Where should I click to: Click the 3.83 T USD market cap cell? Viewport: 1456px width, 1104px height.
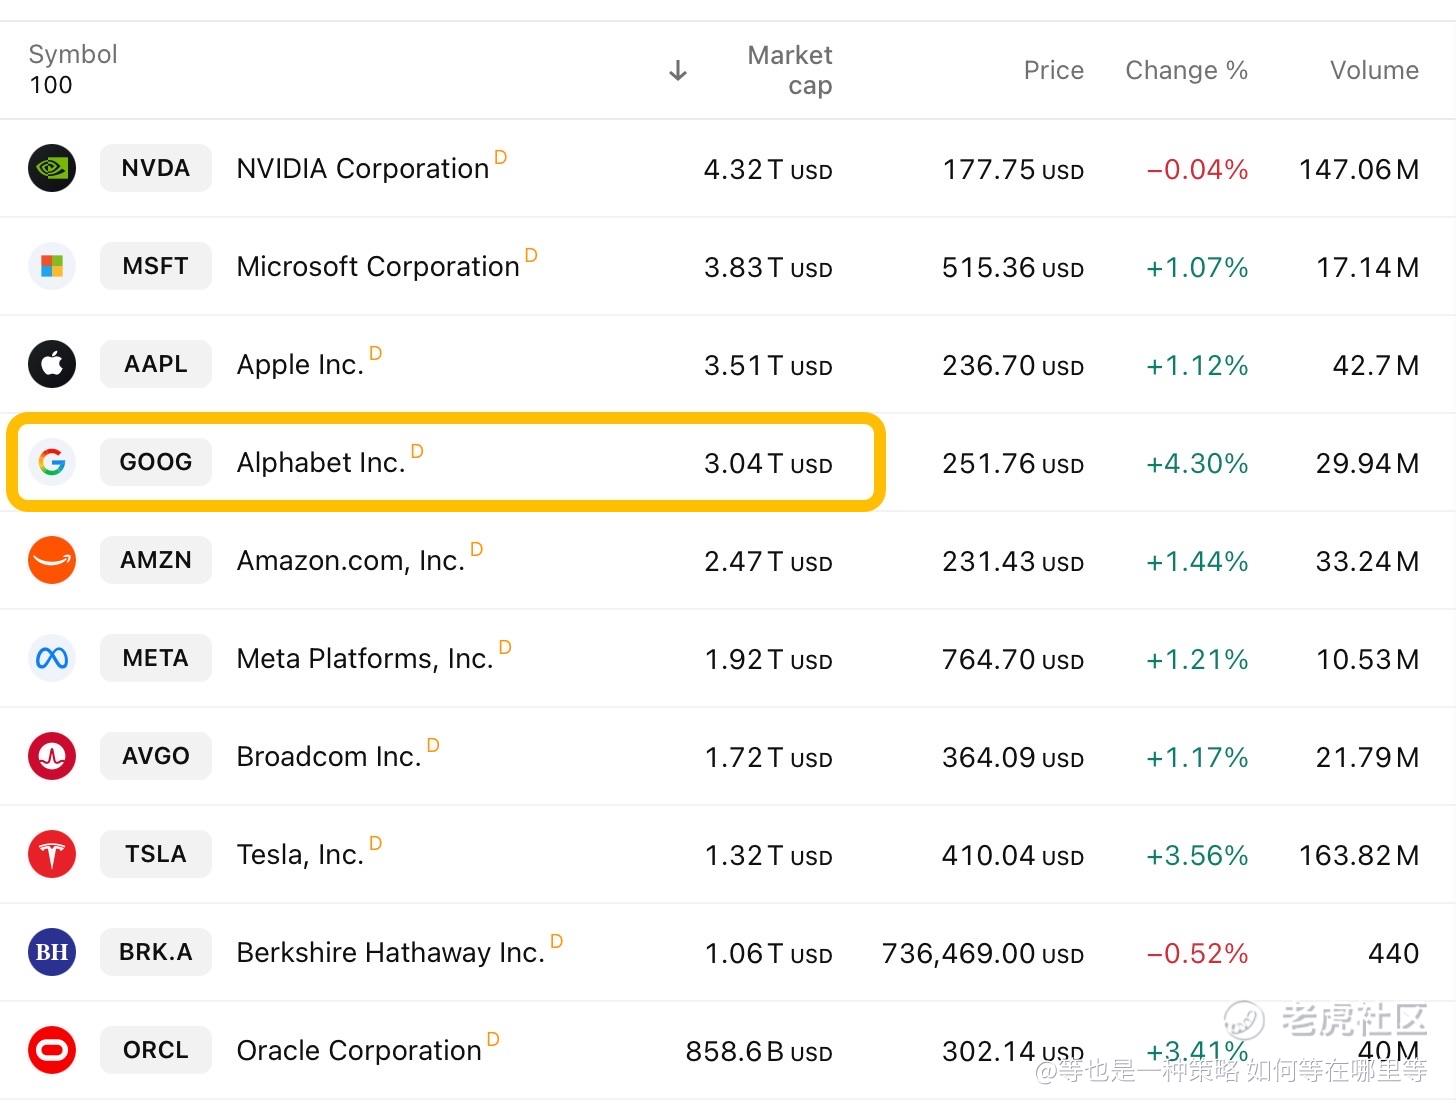768,268
